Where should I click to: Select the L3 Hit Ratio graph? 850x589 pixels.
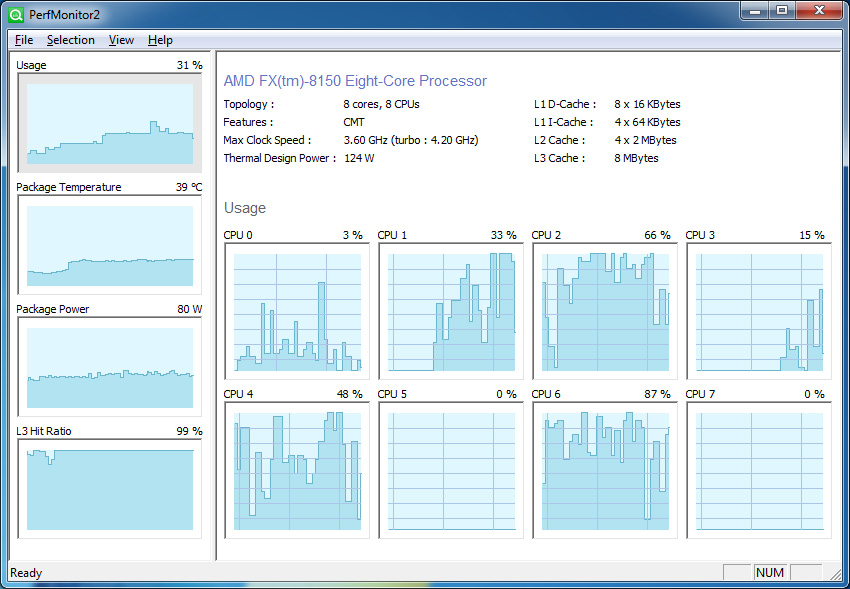(110, 489)
